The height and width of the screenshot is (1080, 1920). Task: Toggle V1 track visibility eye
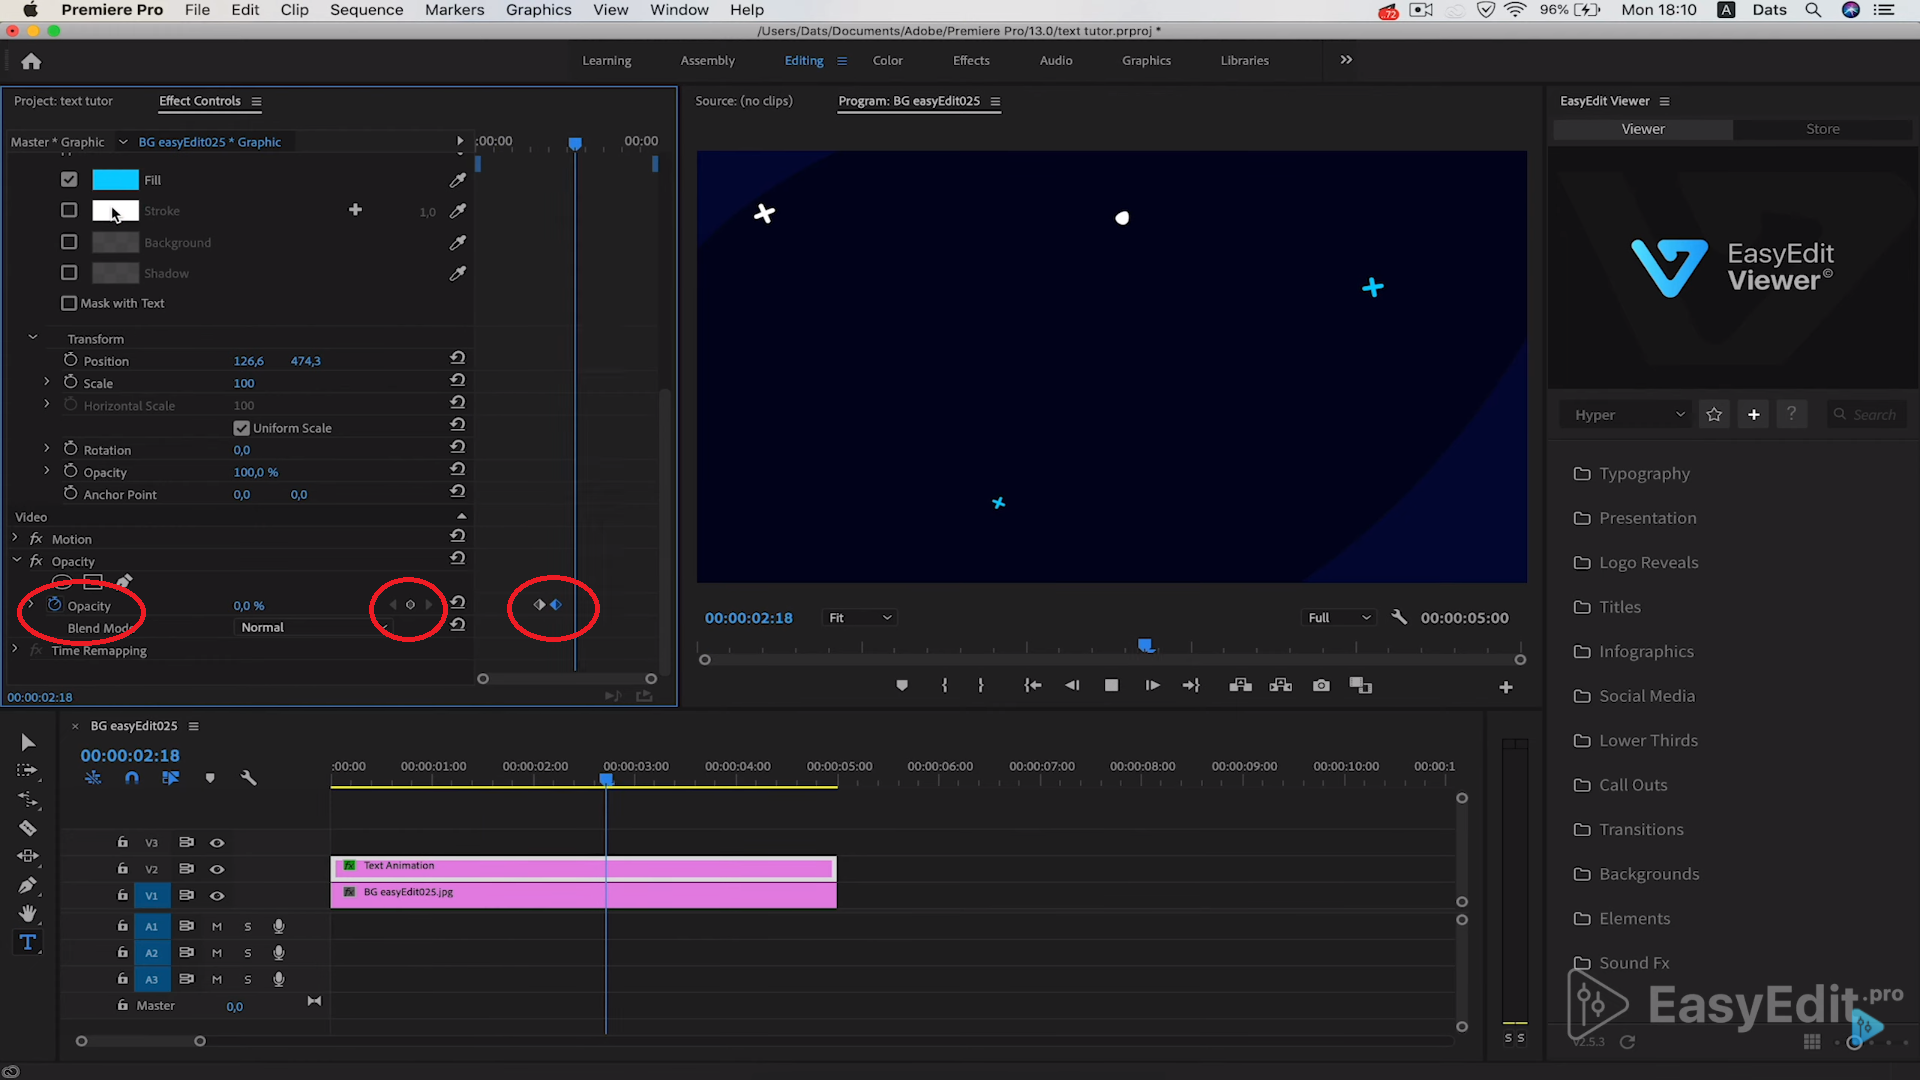(217, 896)
